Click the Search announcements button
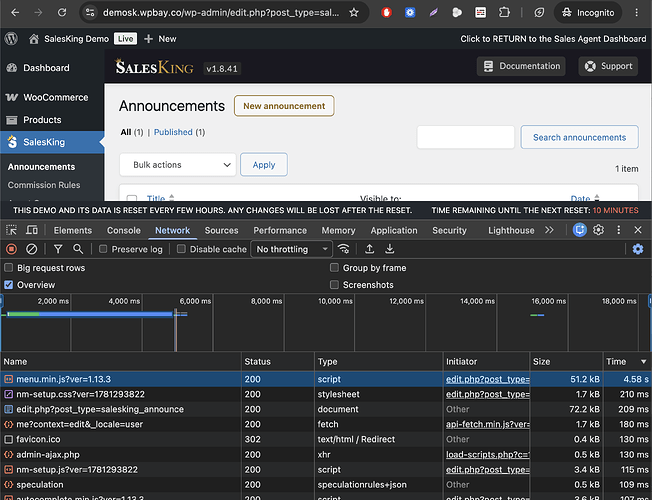Screen dimensions: 652x500 coord(579,137)
